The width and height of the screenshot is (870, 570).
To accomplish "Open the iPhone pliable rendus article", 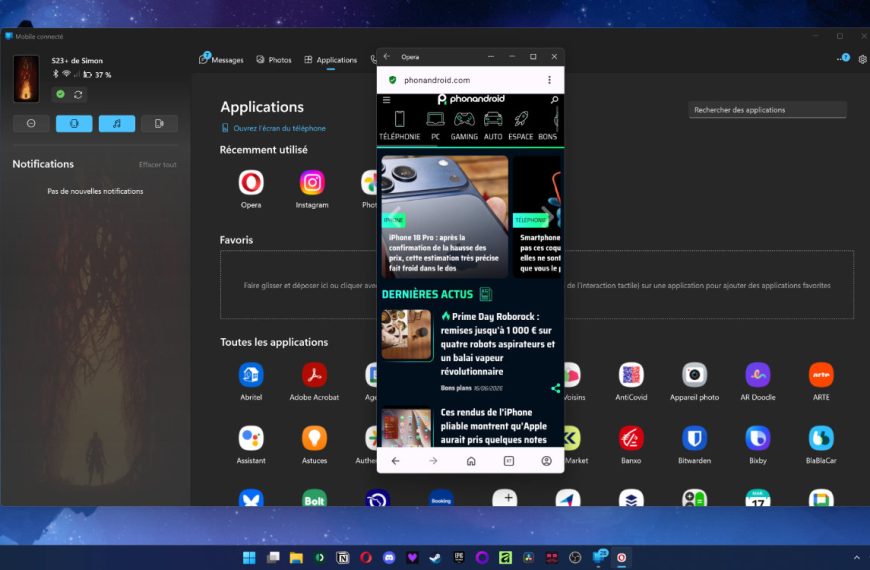I will (x=494, y=426).
